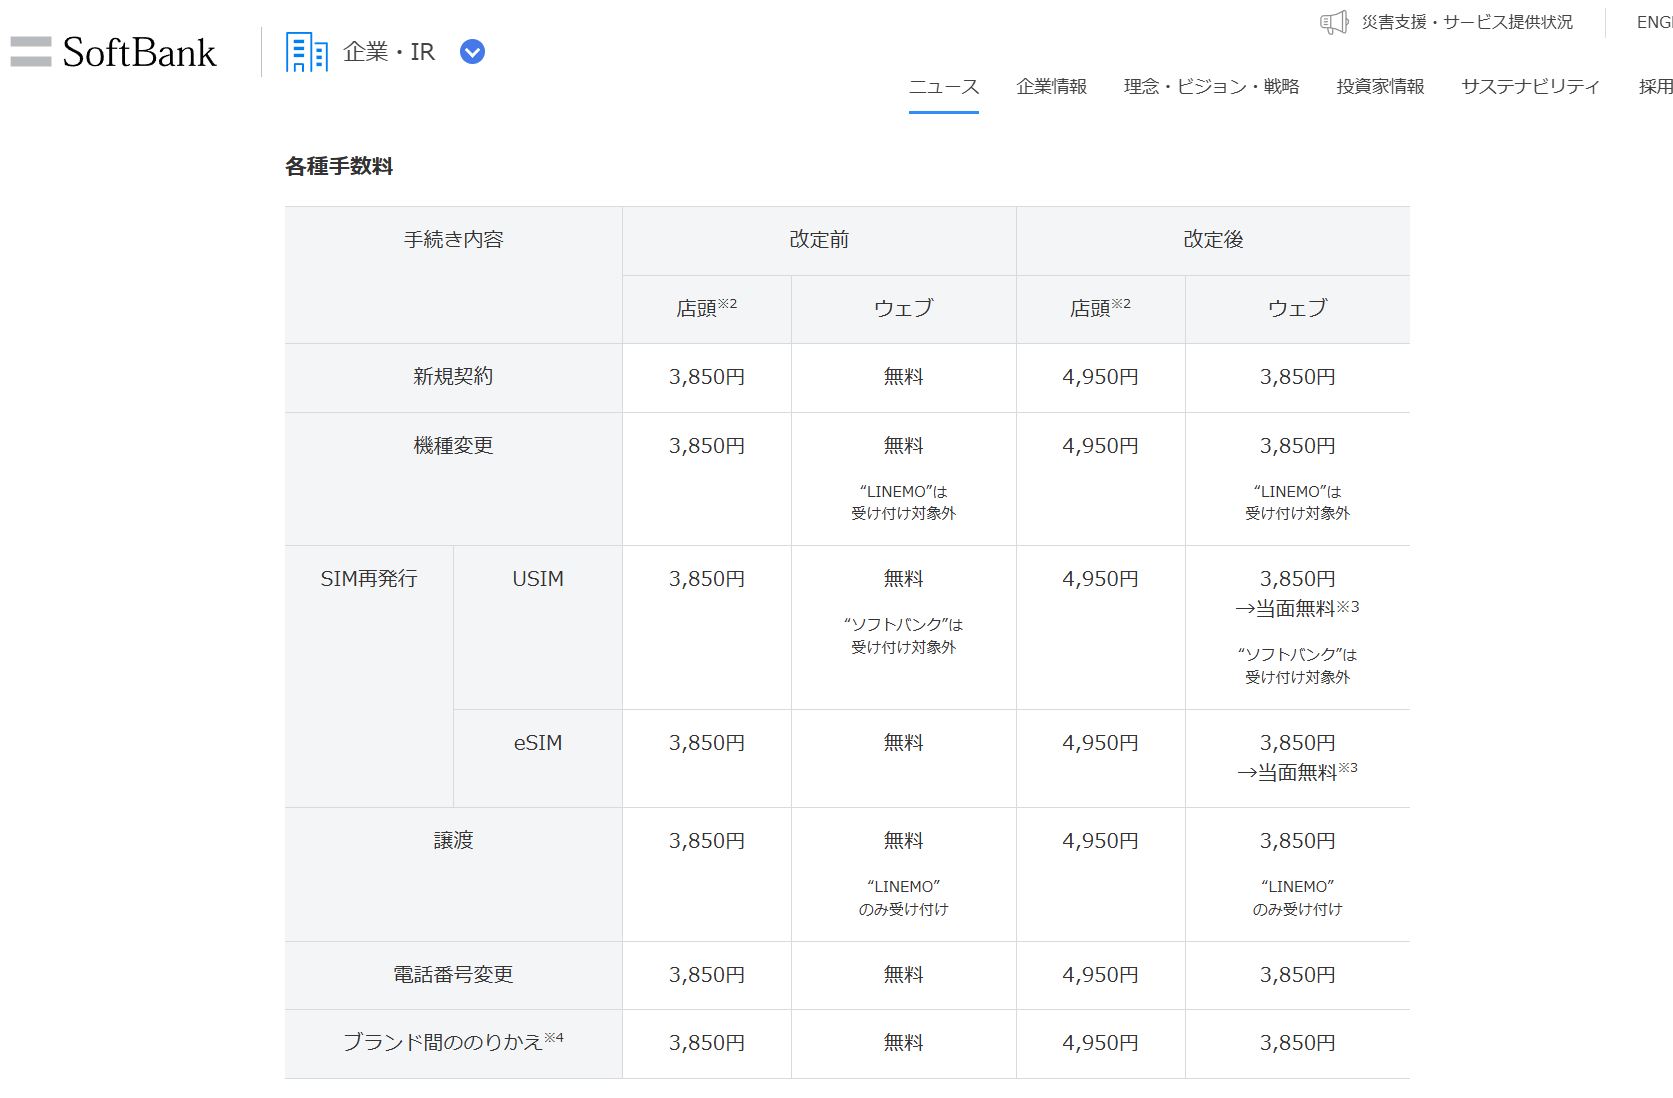Click 新規契約 post-revision store fee 4,950円
Image resolution: width=1673 pixels, height=1098 pixels.
[1100, 377]
